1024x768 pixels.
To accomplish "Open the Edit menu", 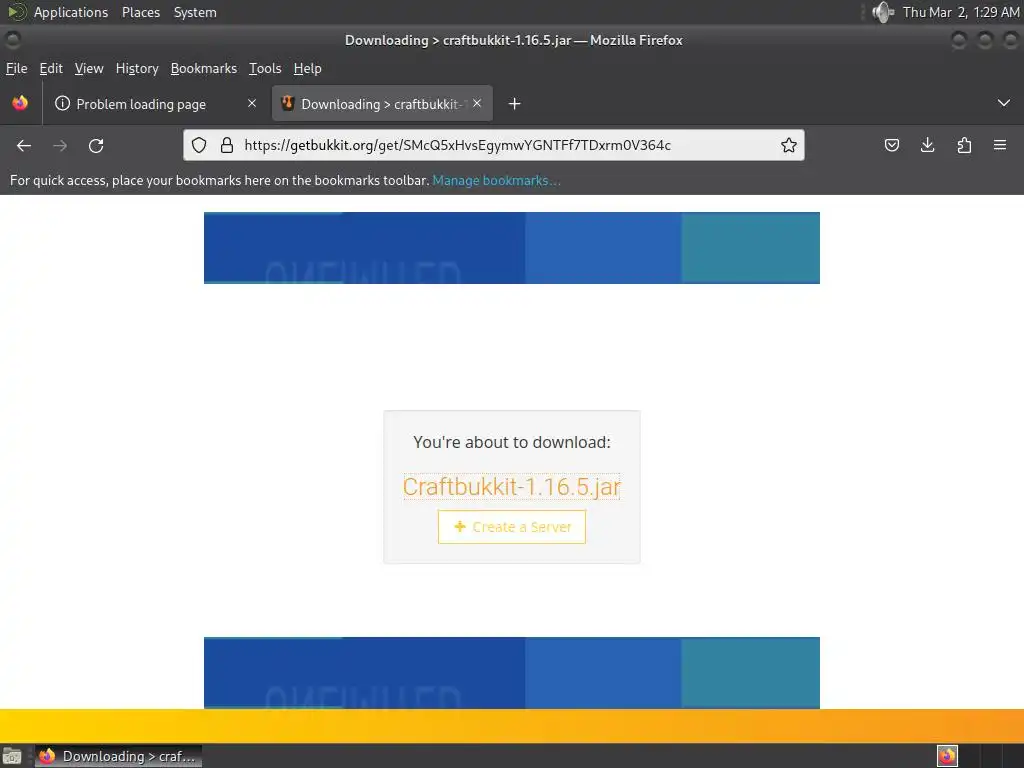I will pos(51,69).
